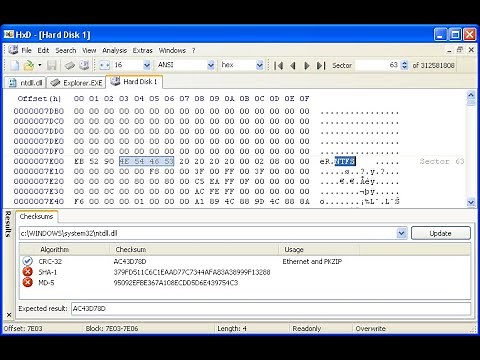Open the Extras menu
The height and width of the screenshot is (360, 480).
[142, 50]
